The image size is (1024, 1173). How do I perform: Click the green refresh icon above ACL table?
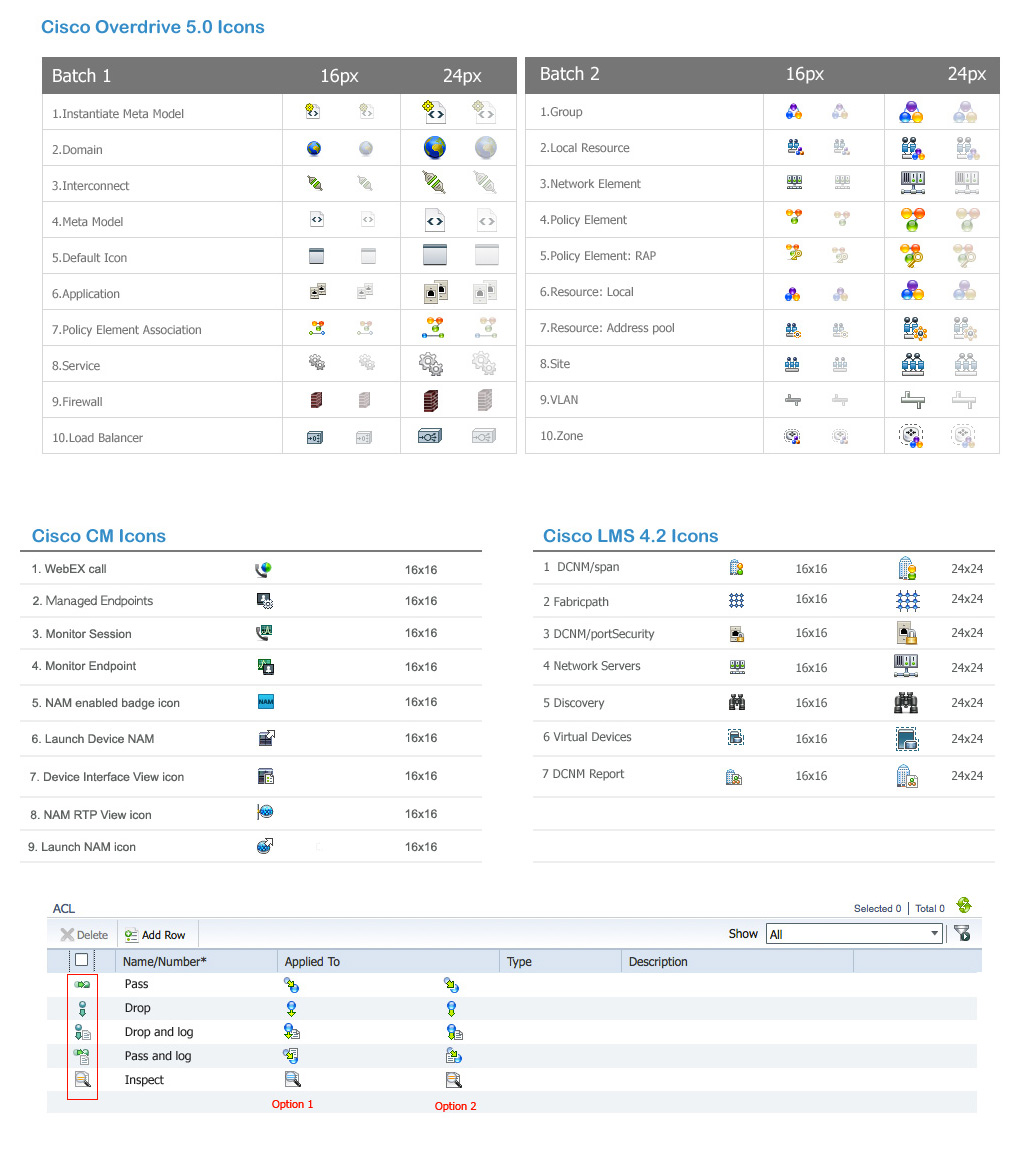[964, 906]
